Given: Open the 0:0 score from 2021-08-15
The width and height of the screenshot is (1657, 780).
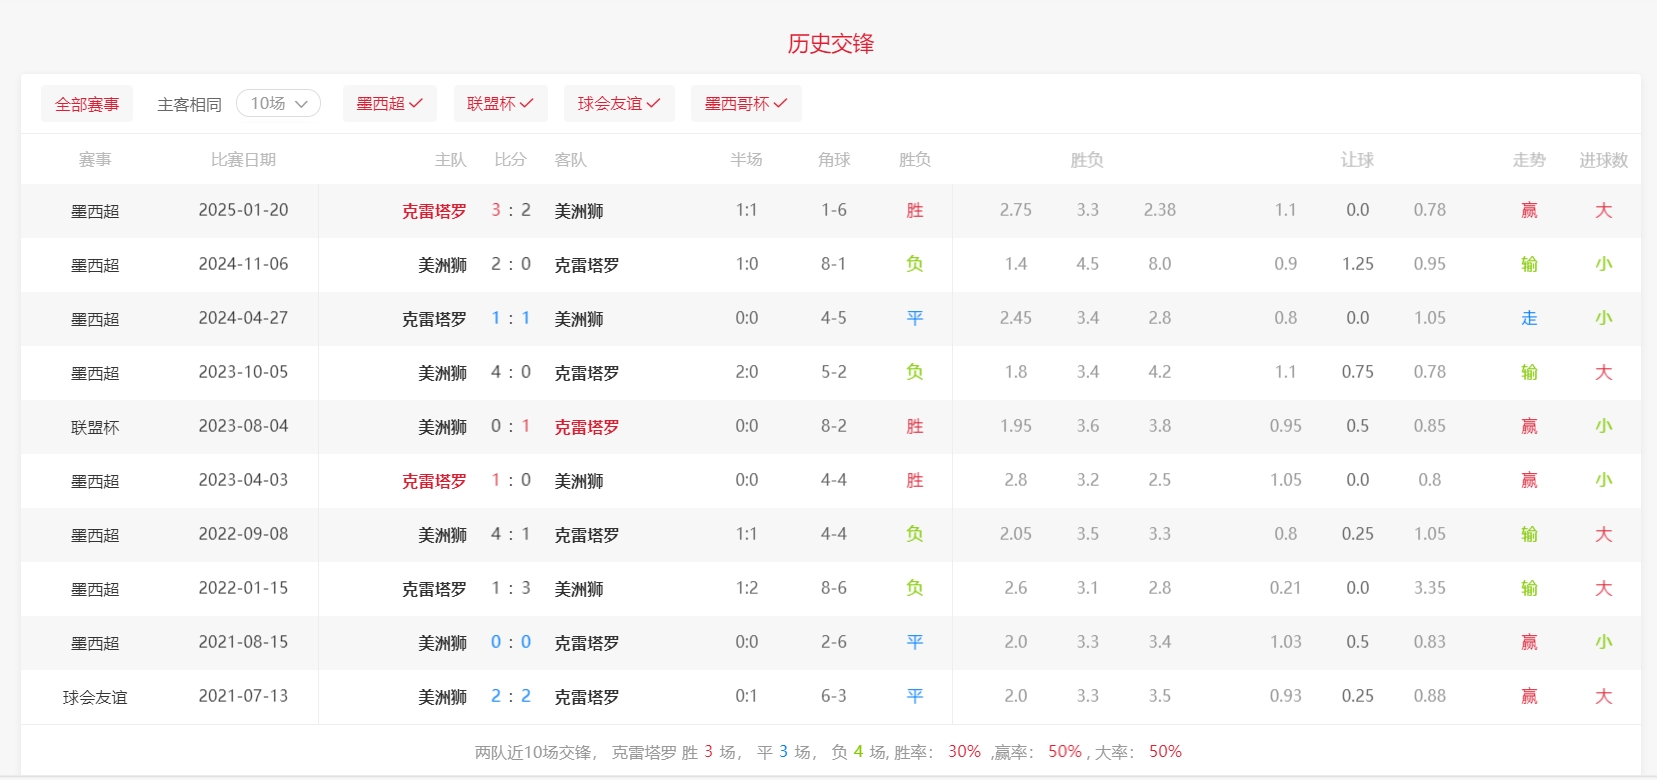Looking at the screenshot, I should pyautogui.click(x=511, y=642).
